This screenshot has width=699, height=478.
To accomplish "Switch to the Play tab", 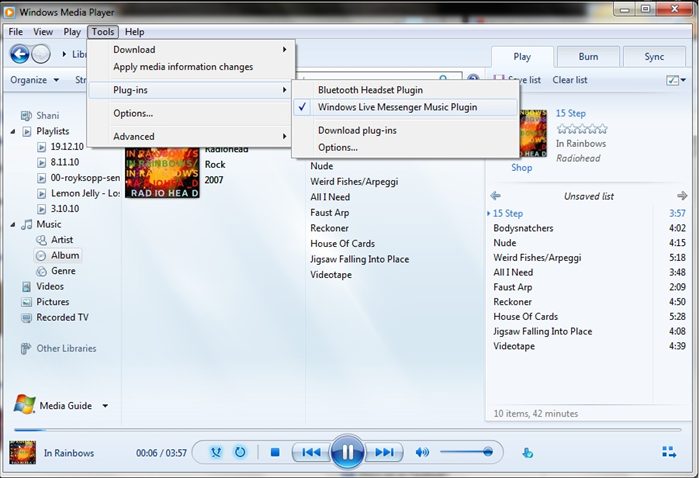I will pos(522,57).
